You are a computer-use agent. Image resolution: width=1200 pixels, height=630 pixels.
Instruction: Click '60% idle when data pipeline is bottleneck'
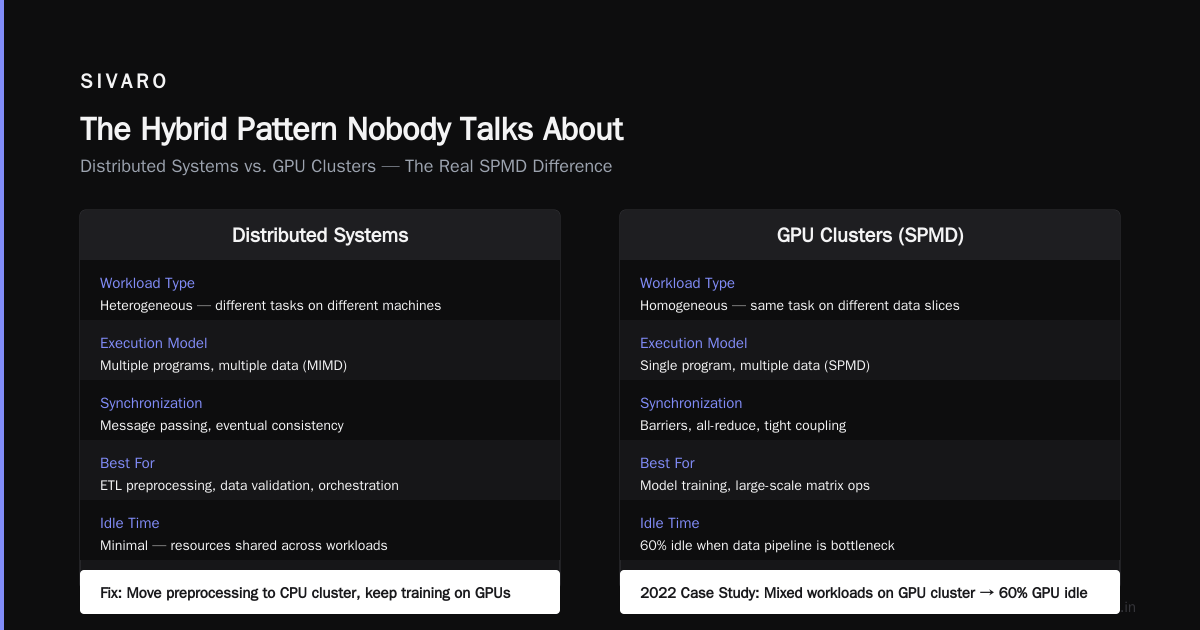tap(767, 545)
